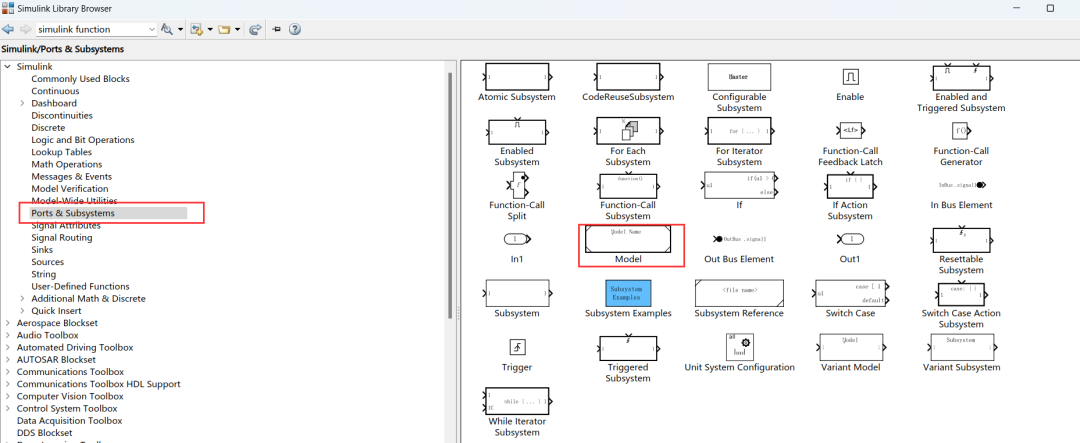Select the Continuous library
The width and height of the screenshot is (1080, 443).
click(x=55, y=91)
